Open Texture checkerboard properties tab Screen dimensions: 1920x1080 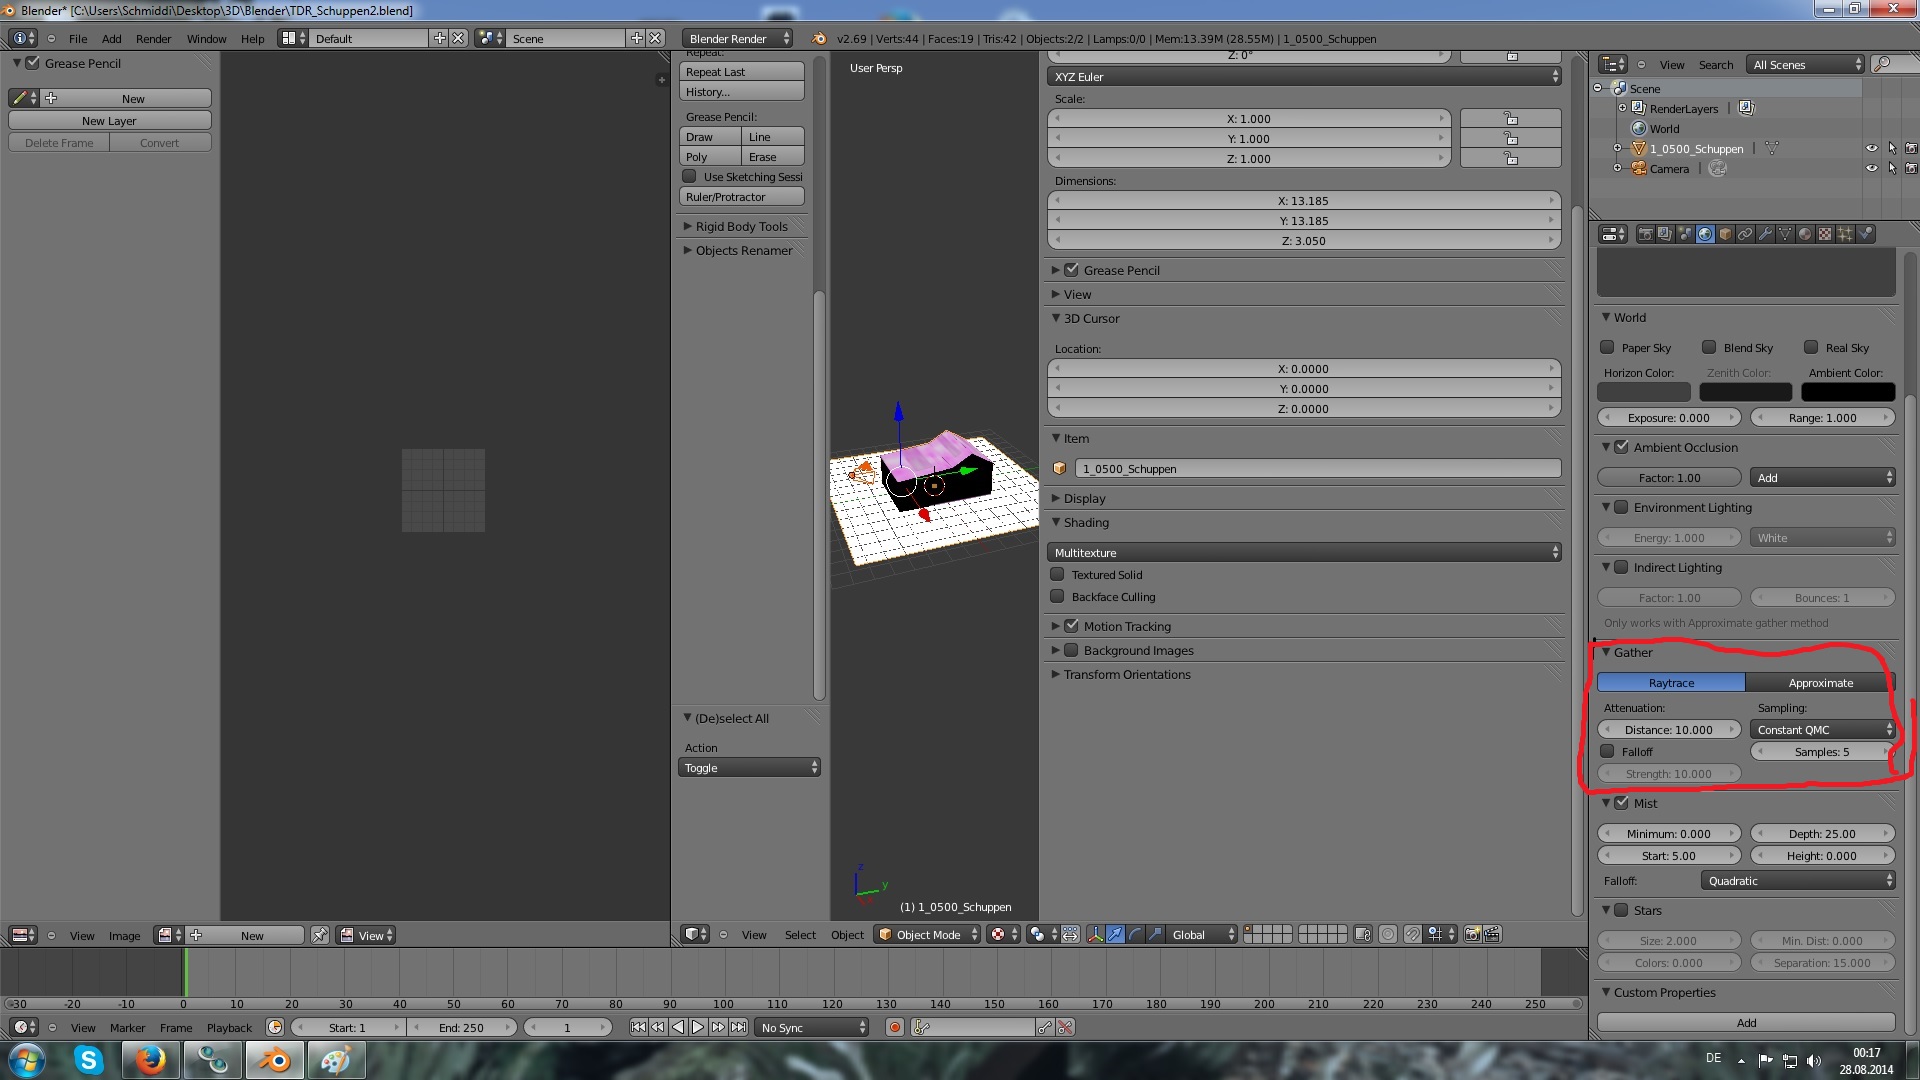click(x=1825, y=234)
